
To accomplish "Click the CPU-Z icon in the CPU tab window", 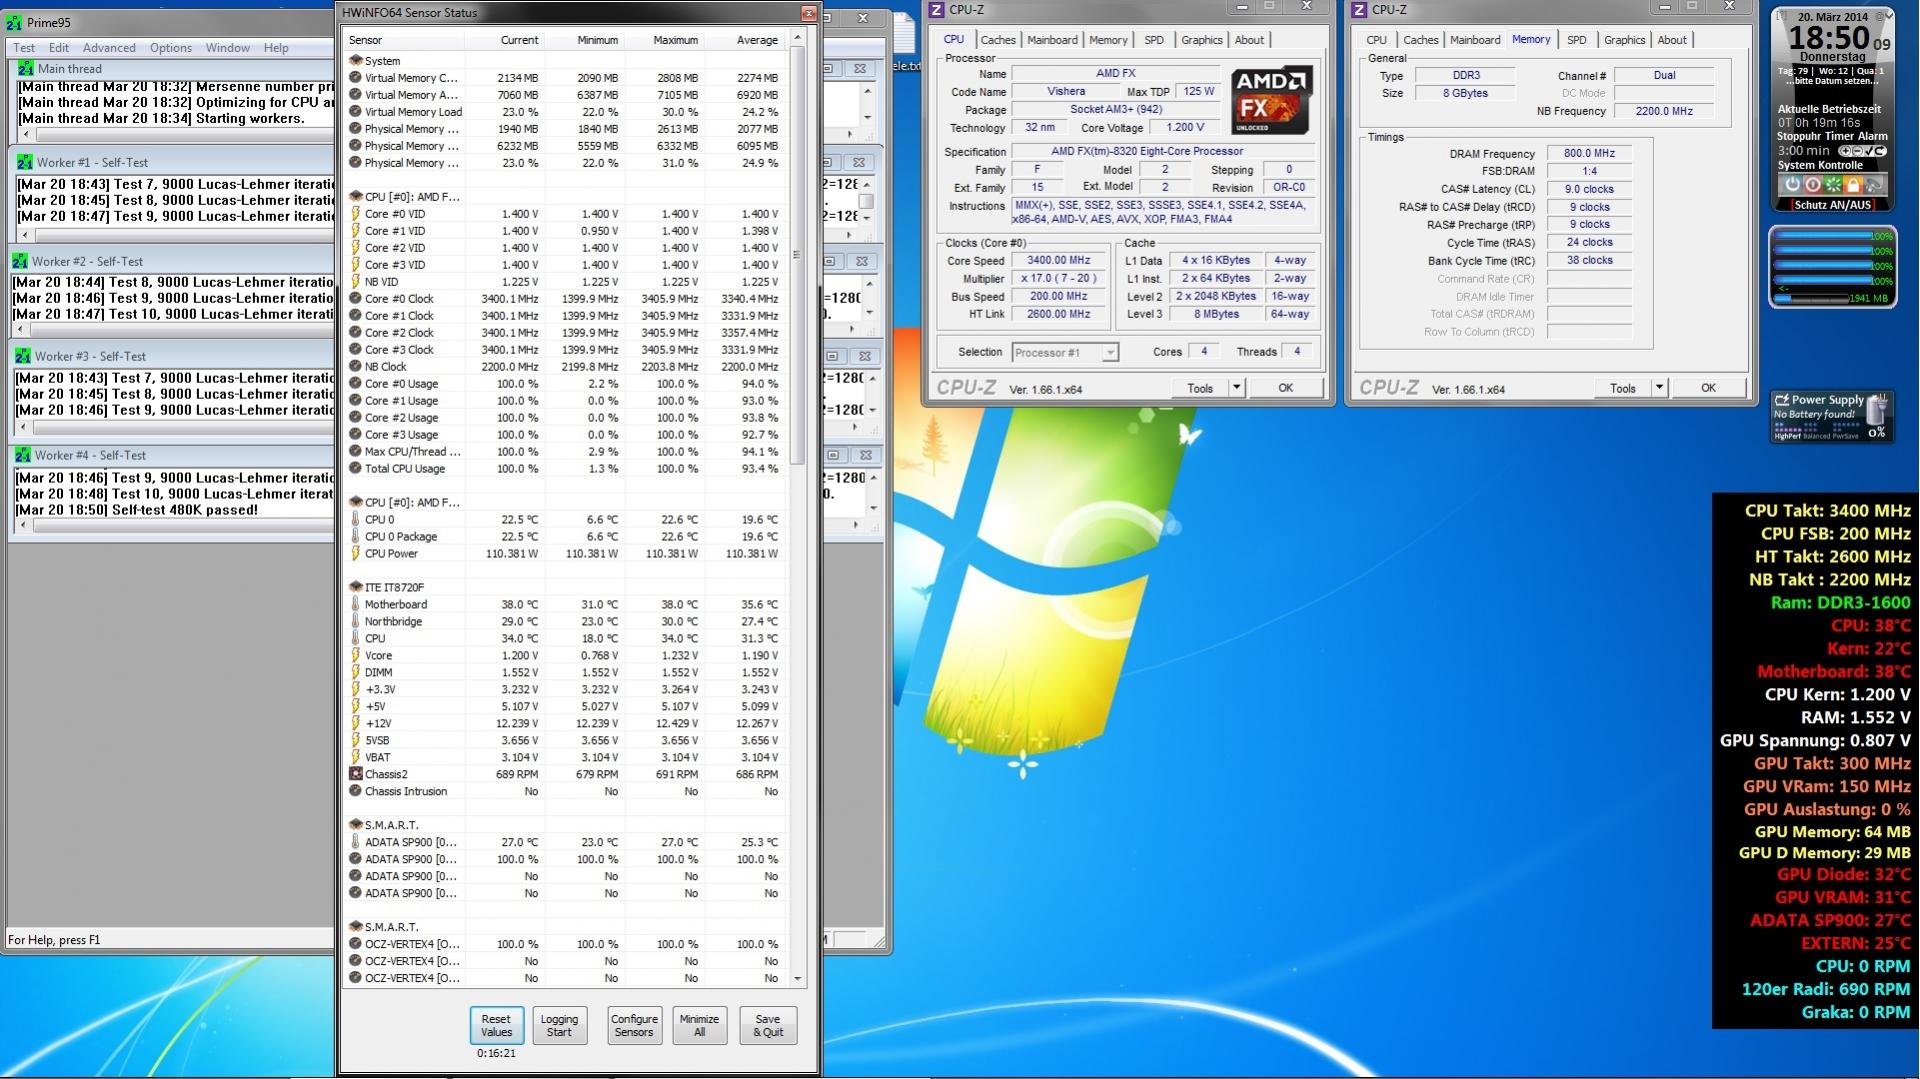I will point(937,10).
